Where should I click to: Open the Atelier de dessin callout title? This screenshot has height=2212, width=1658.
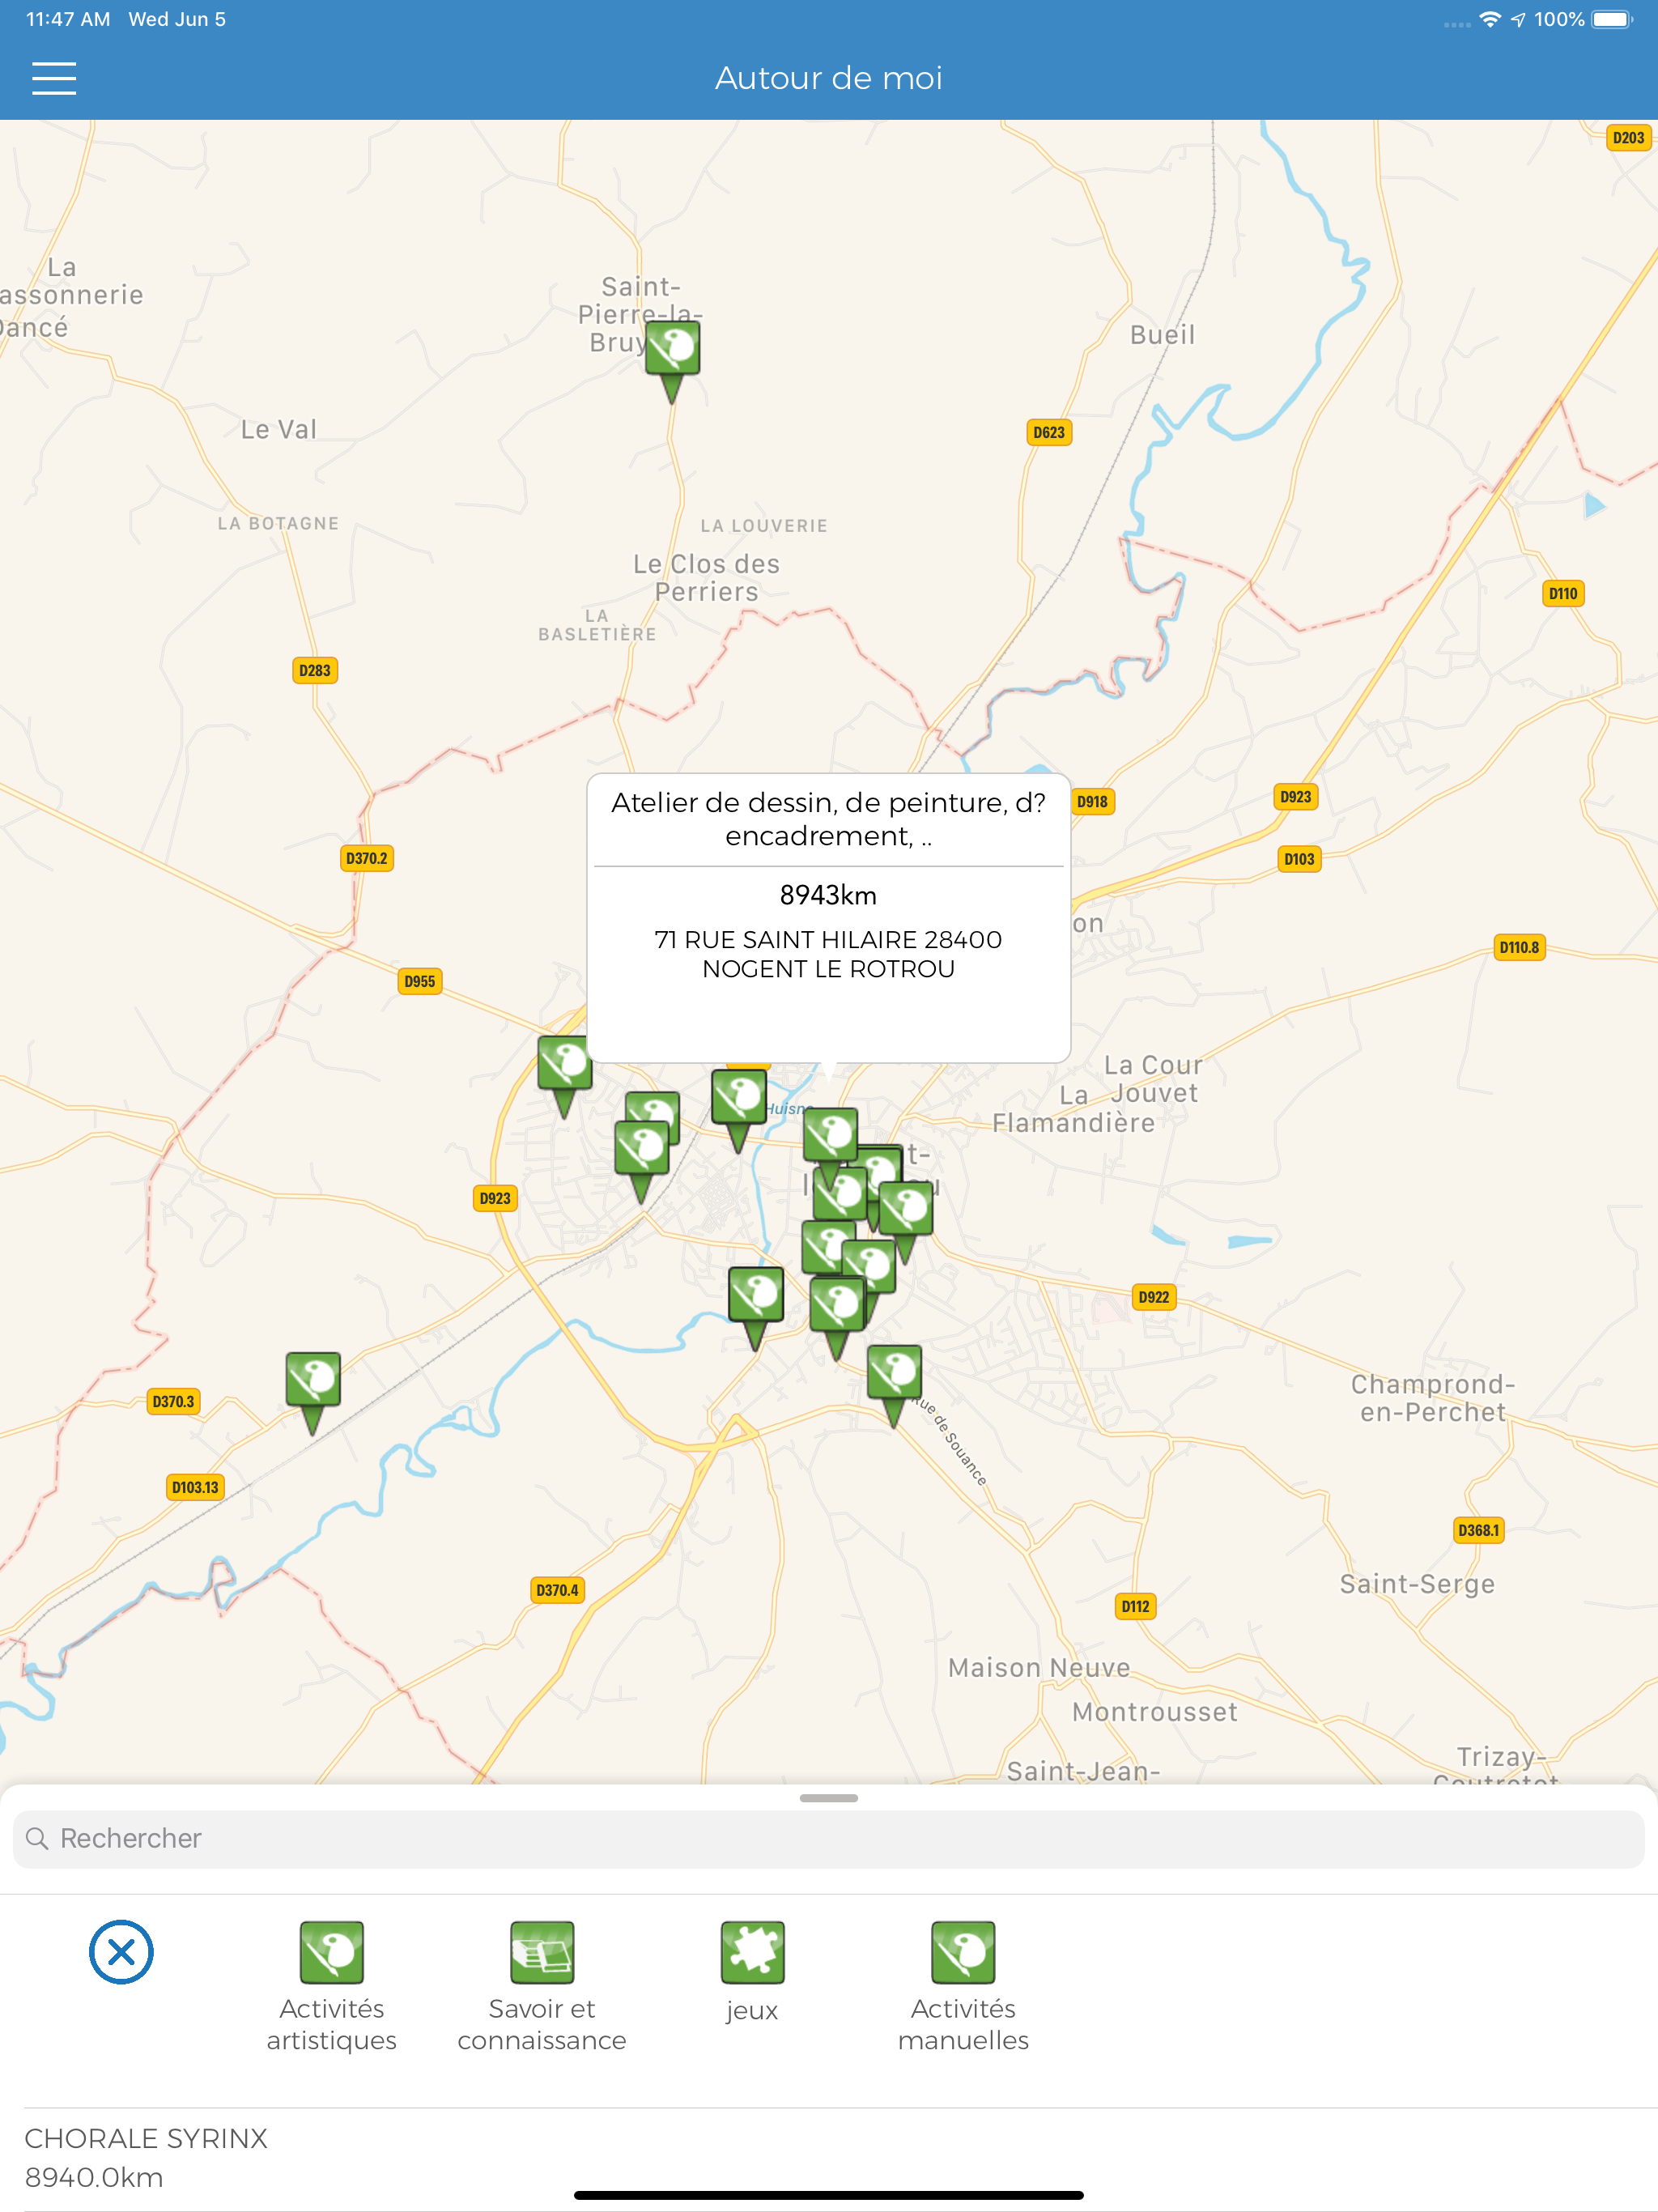(828, 818)
